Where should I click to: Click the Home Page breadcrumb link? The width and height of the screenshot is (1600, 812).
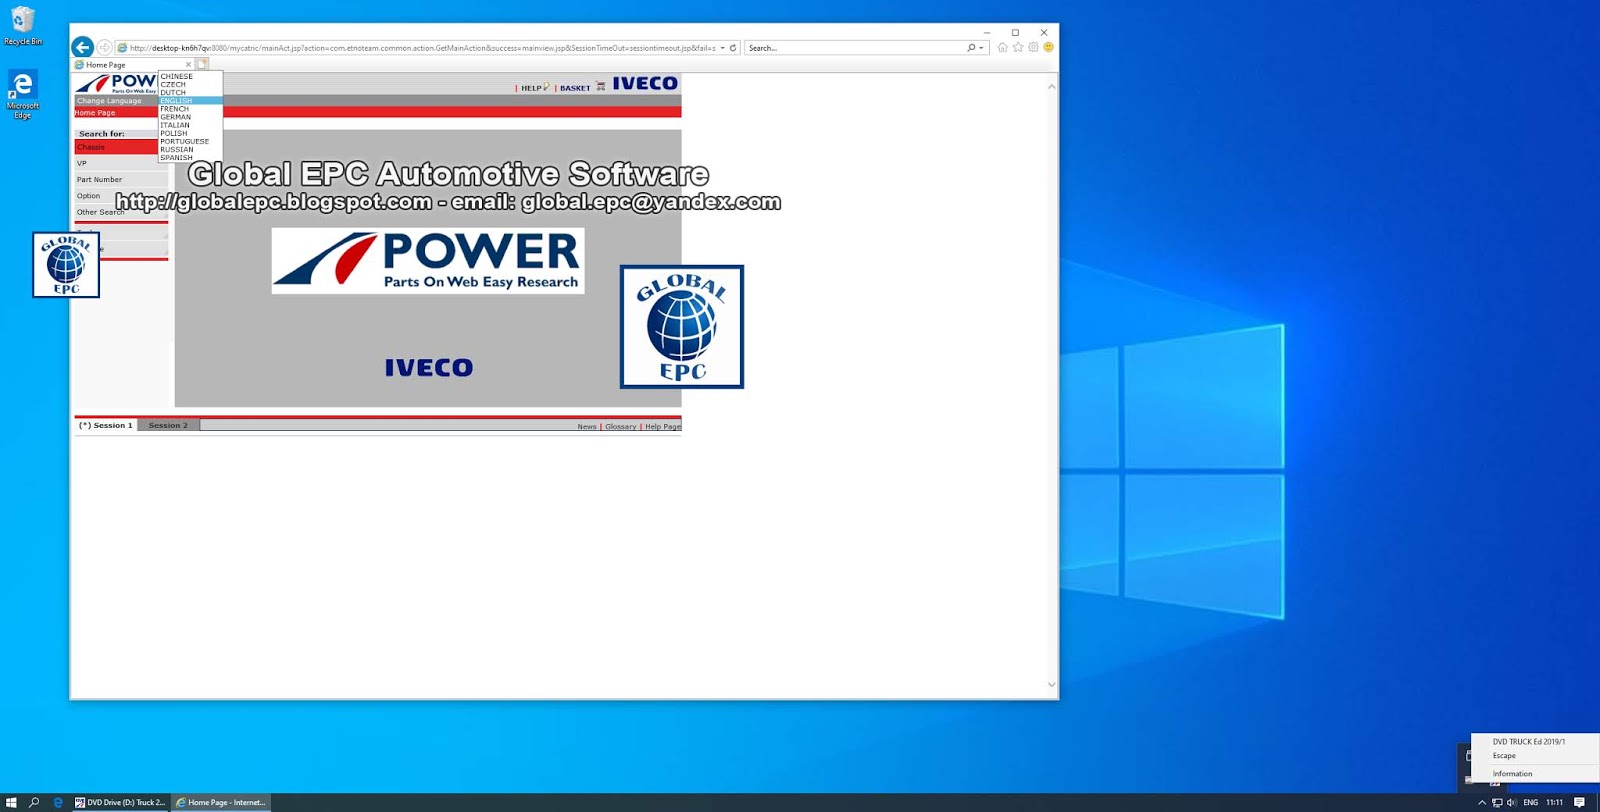pyautogui.click(x=95, y=113)
